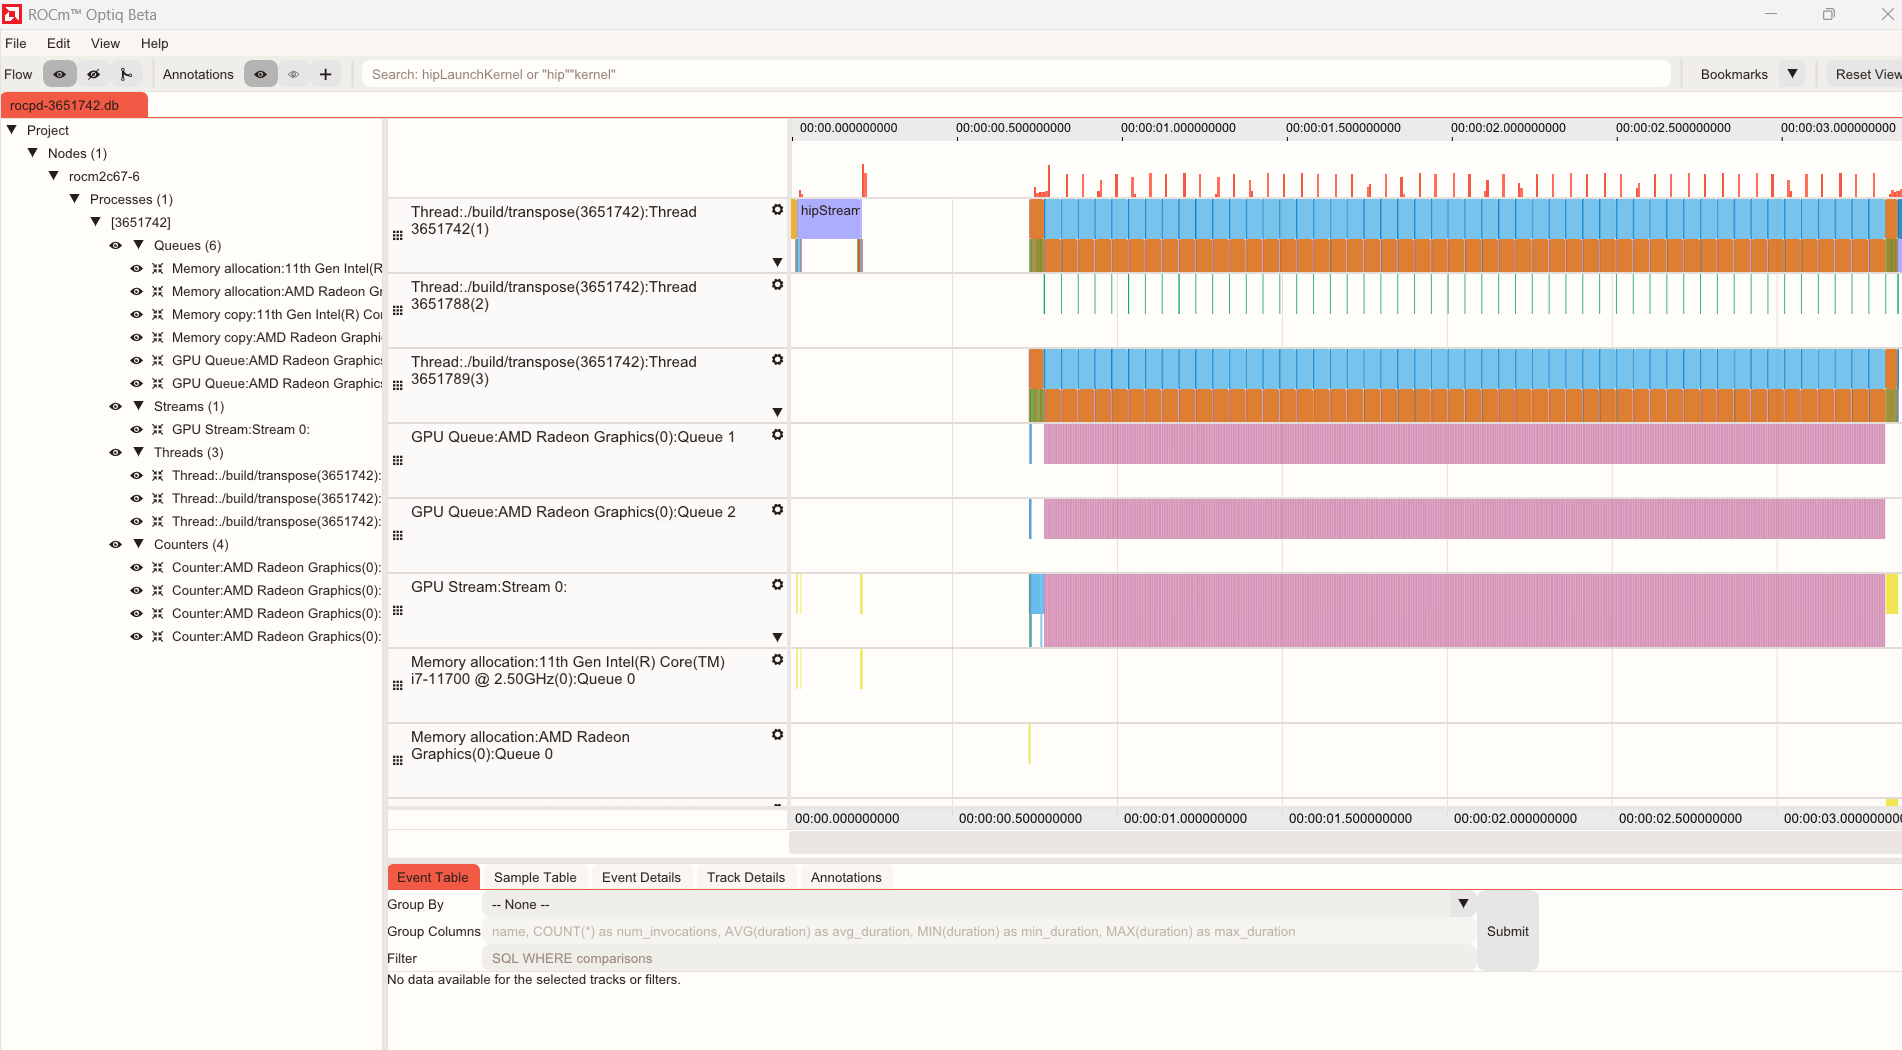Viewport: 1902px width, 1050px height.
Task: Collapse the Threads (3) tree node
Action: point(139,452)
